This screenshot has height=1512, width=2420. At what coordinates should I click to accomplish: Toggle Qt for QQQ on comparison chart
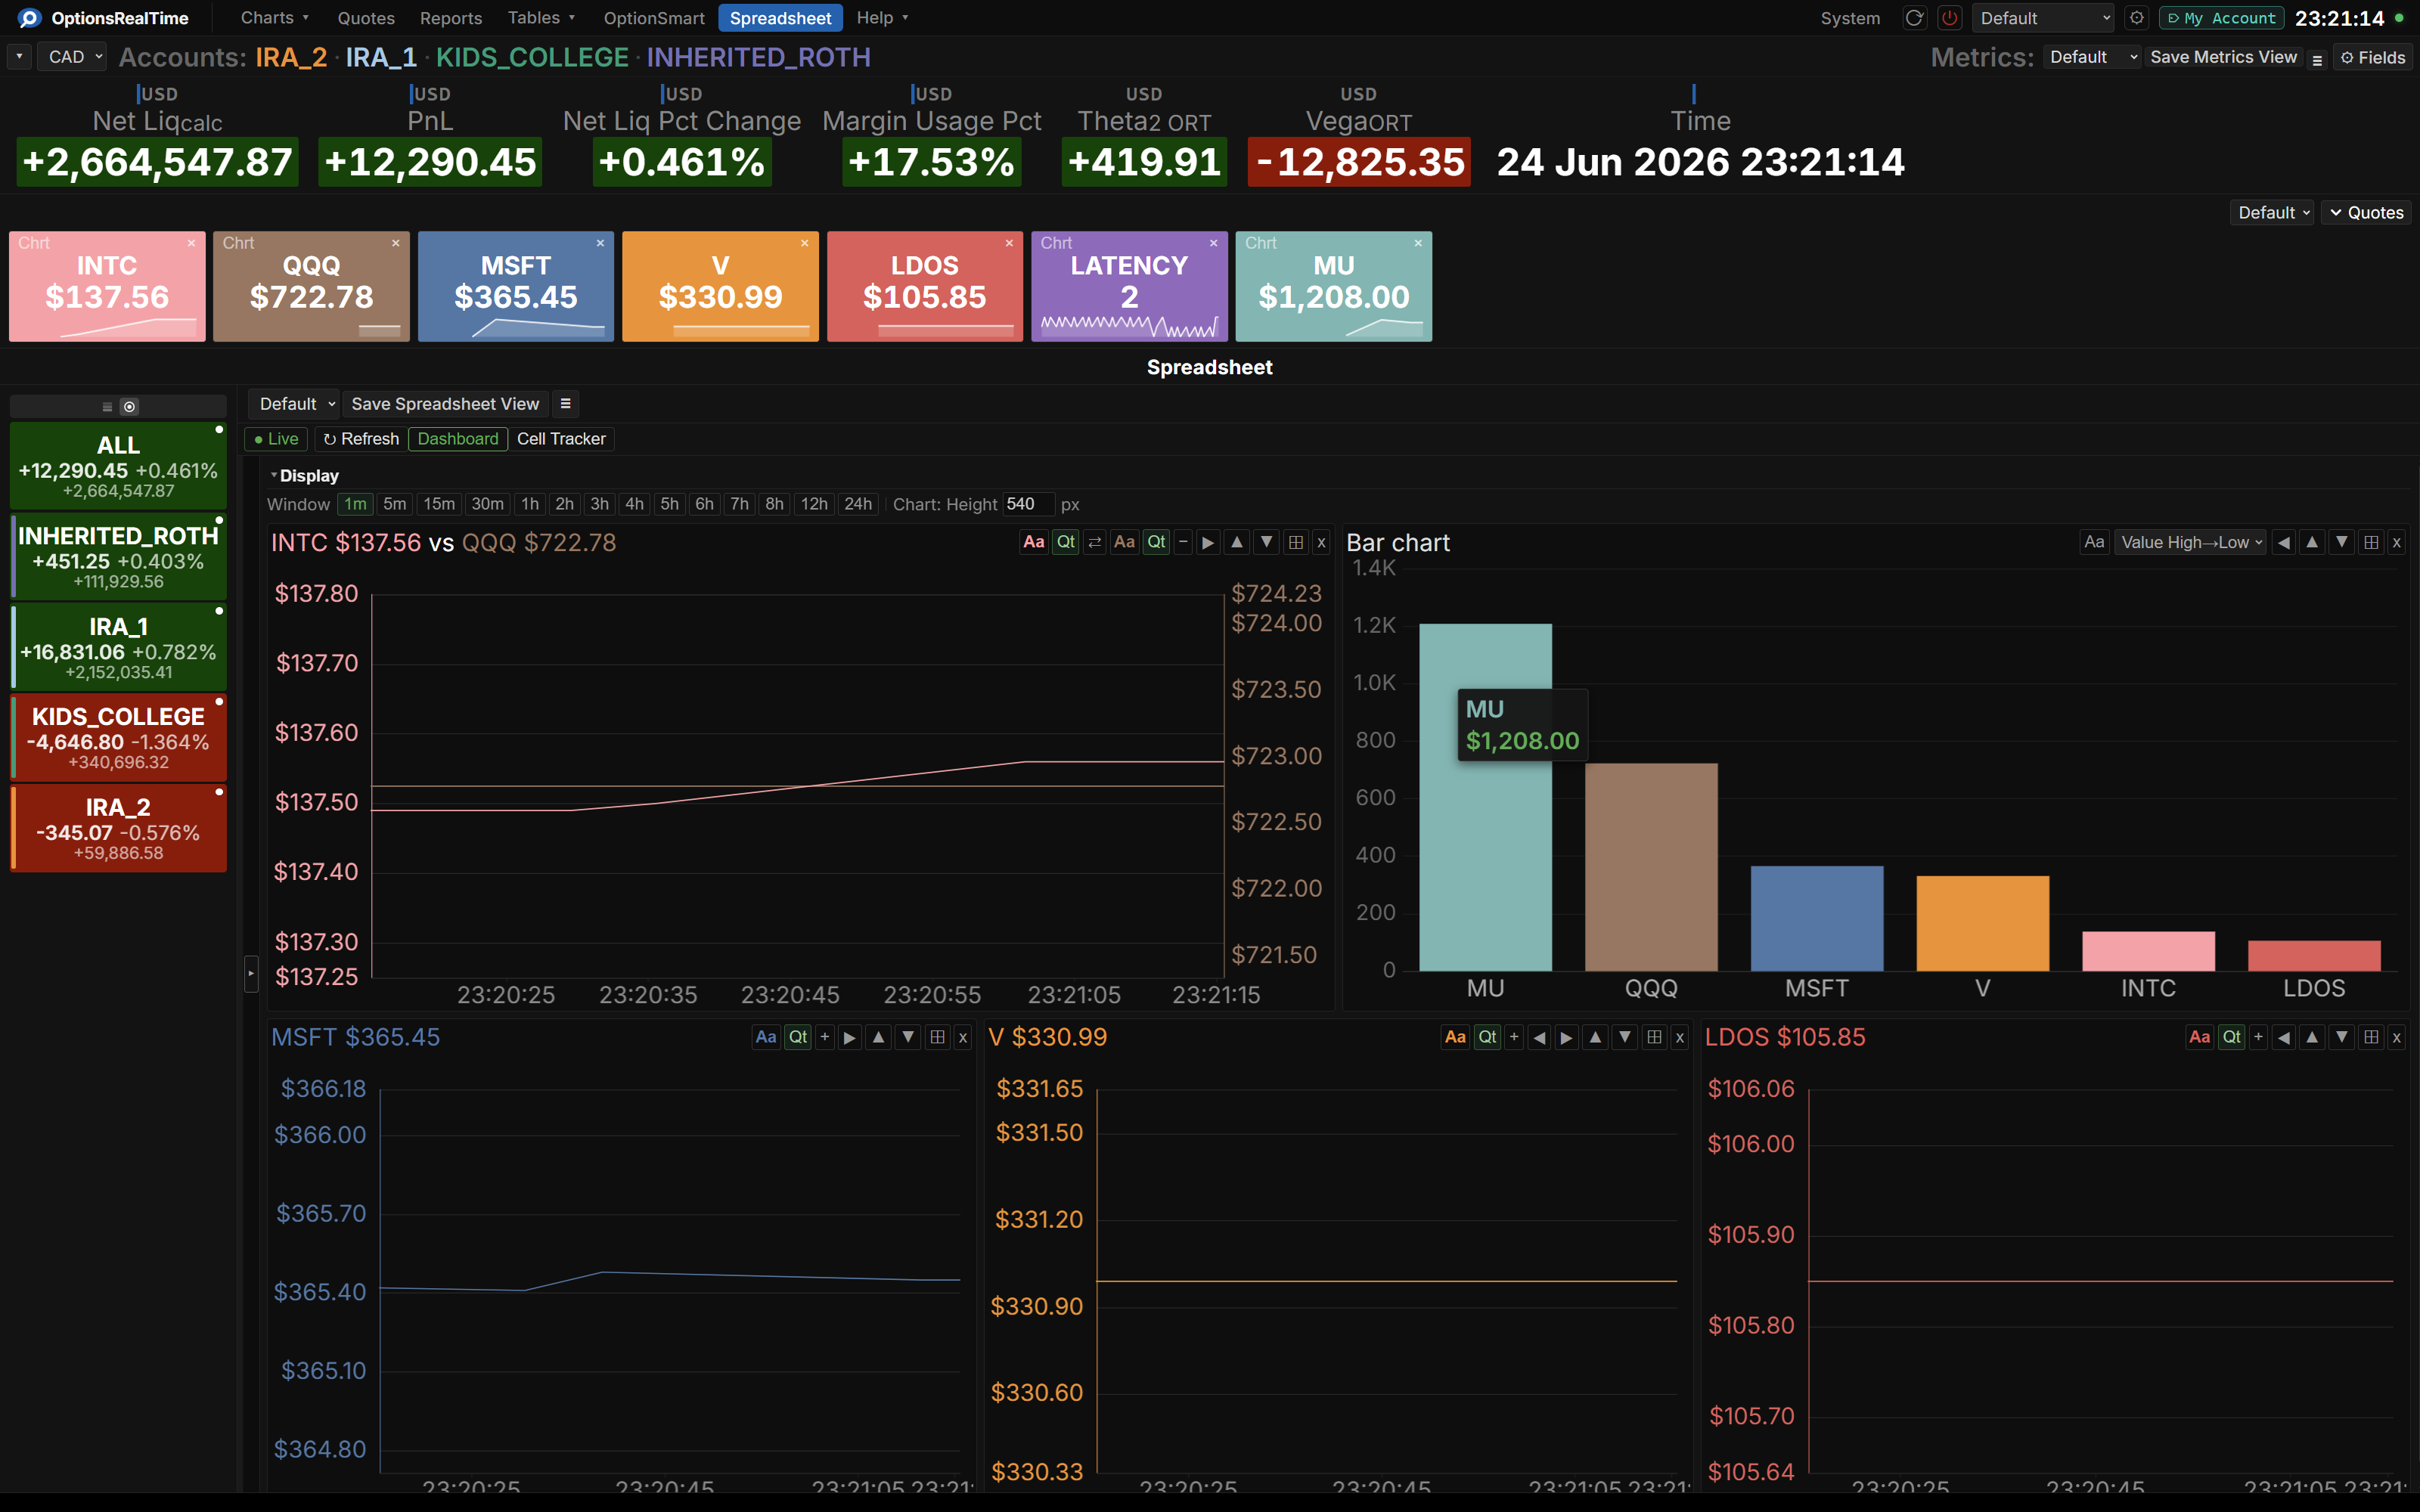[1156, 542]
